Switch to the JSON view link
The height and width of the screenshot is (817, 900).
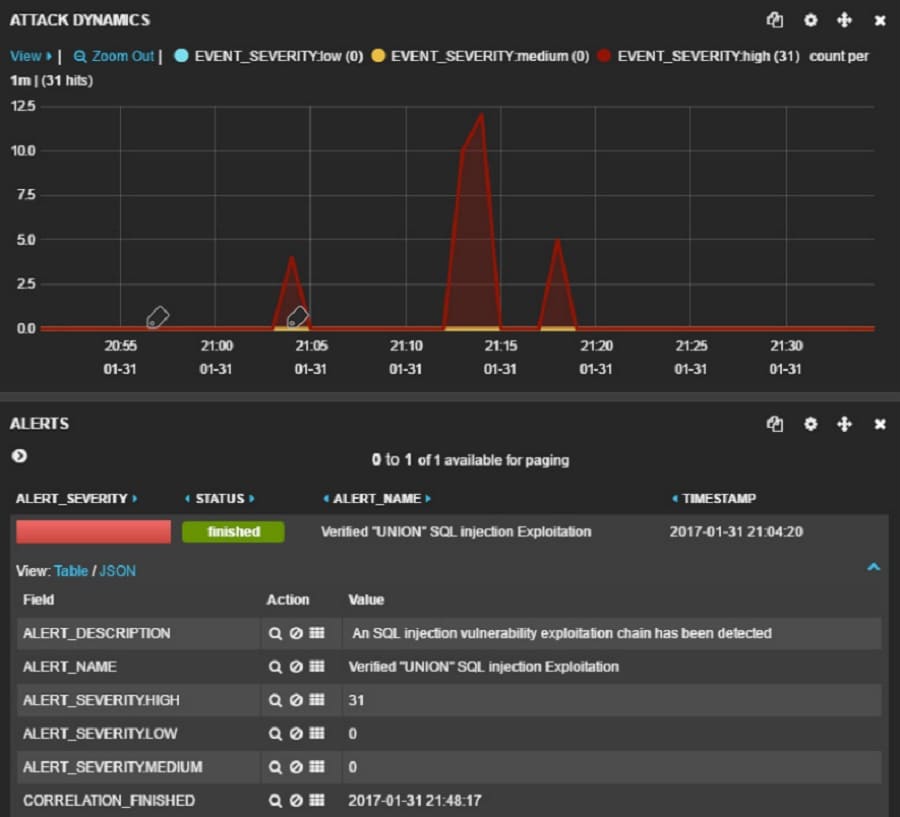(x=118, y=571)
